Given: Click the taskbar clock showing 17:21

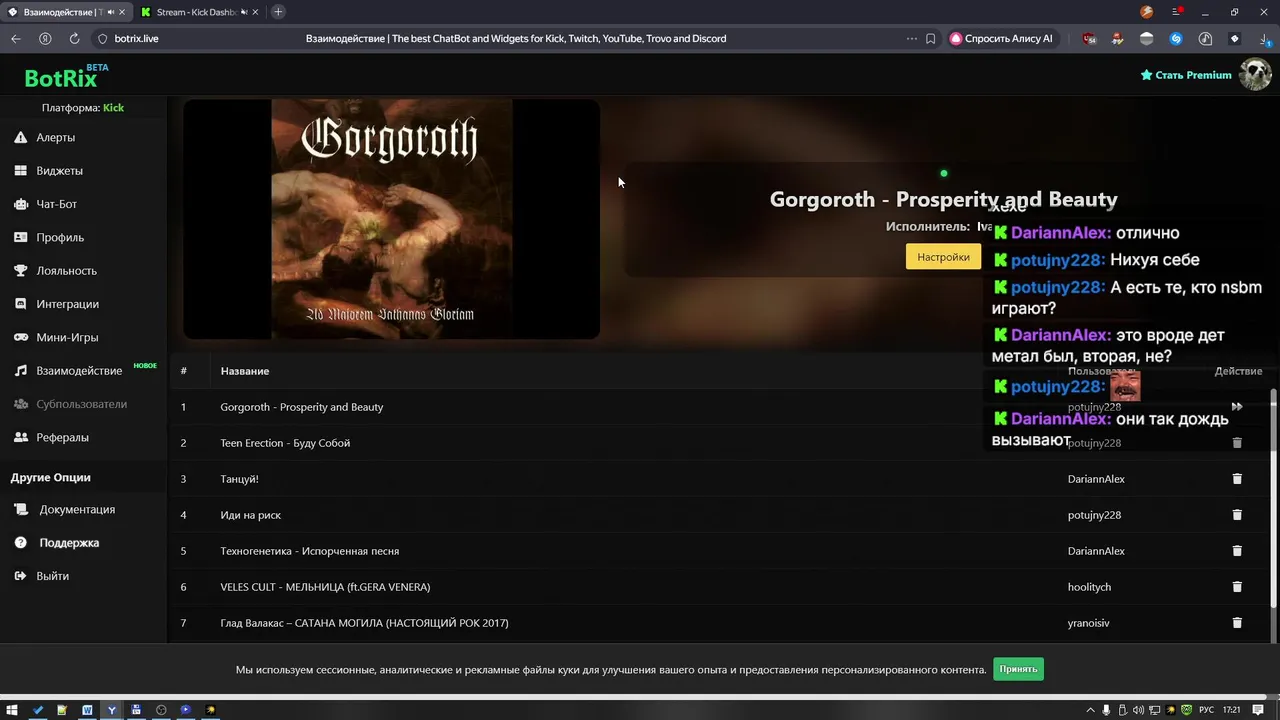Looking at the screenshot, I should (x=1231, y=710).
